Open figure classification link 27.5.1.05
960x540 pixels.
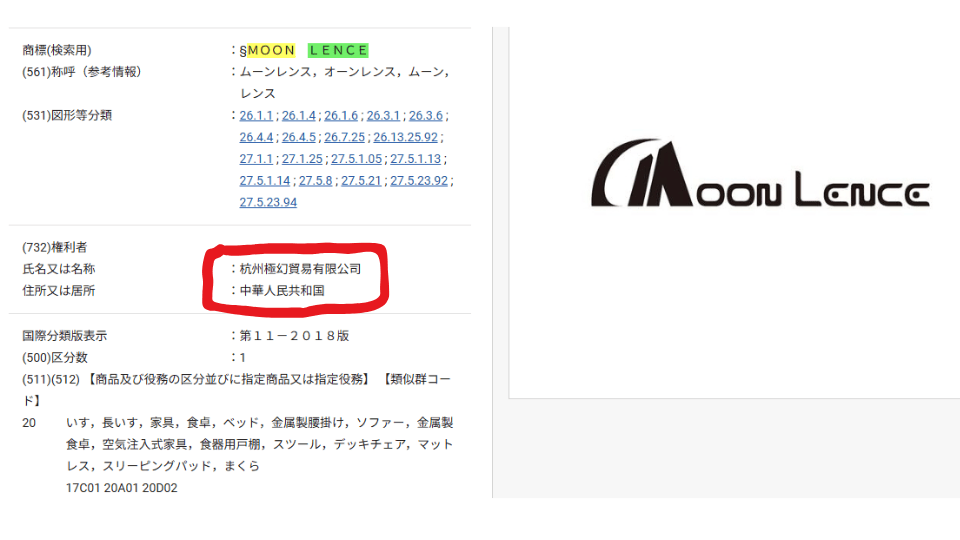click(x=356, y=159)
